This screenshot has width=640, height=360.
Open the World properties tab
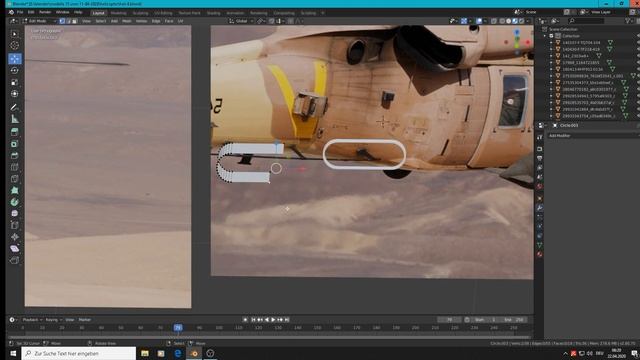540,187
